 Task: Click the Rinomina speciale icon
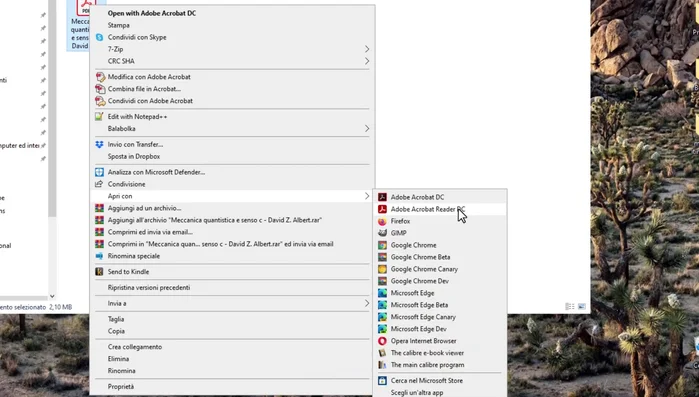(99, 256)
